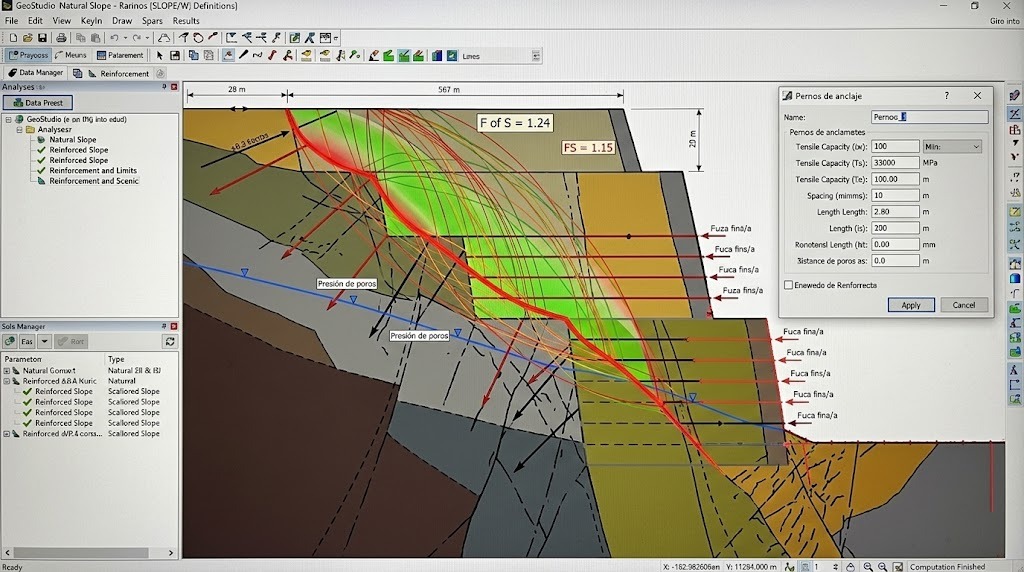The width and height of the screenshot is (1024, 572).
Task: Toggle first Reinforced Slope check in Analyses tree
Action: pyautogui.click(x=41, y=150)
